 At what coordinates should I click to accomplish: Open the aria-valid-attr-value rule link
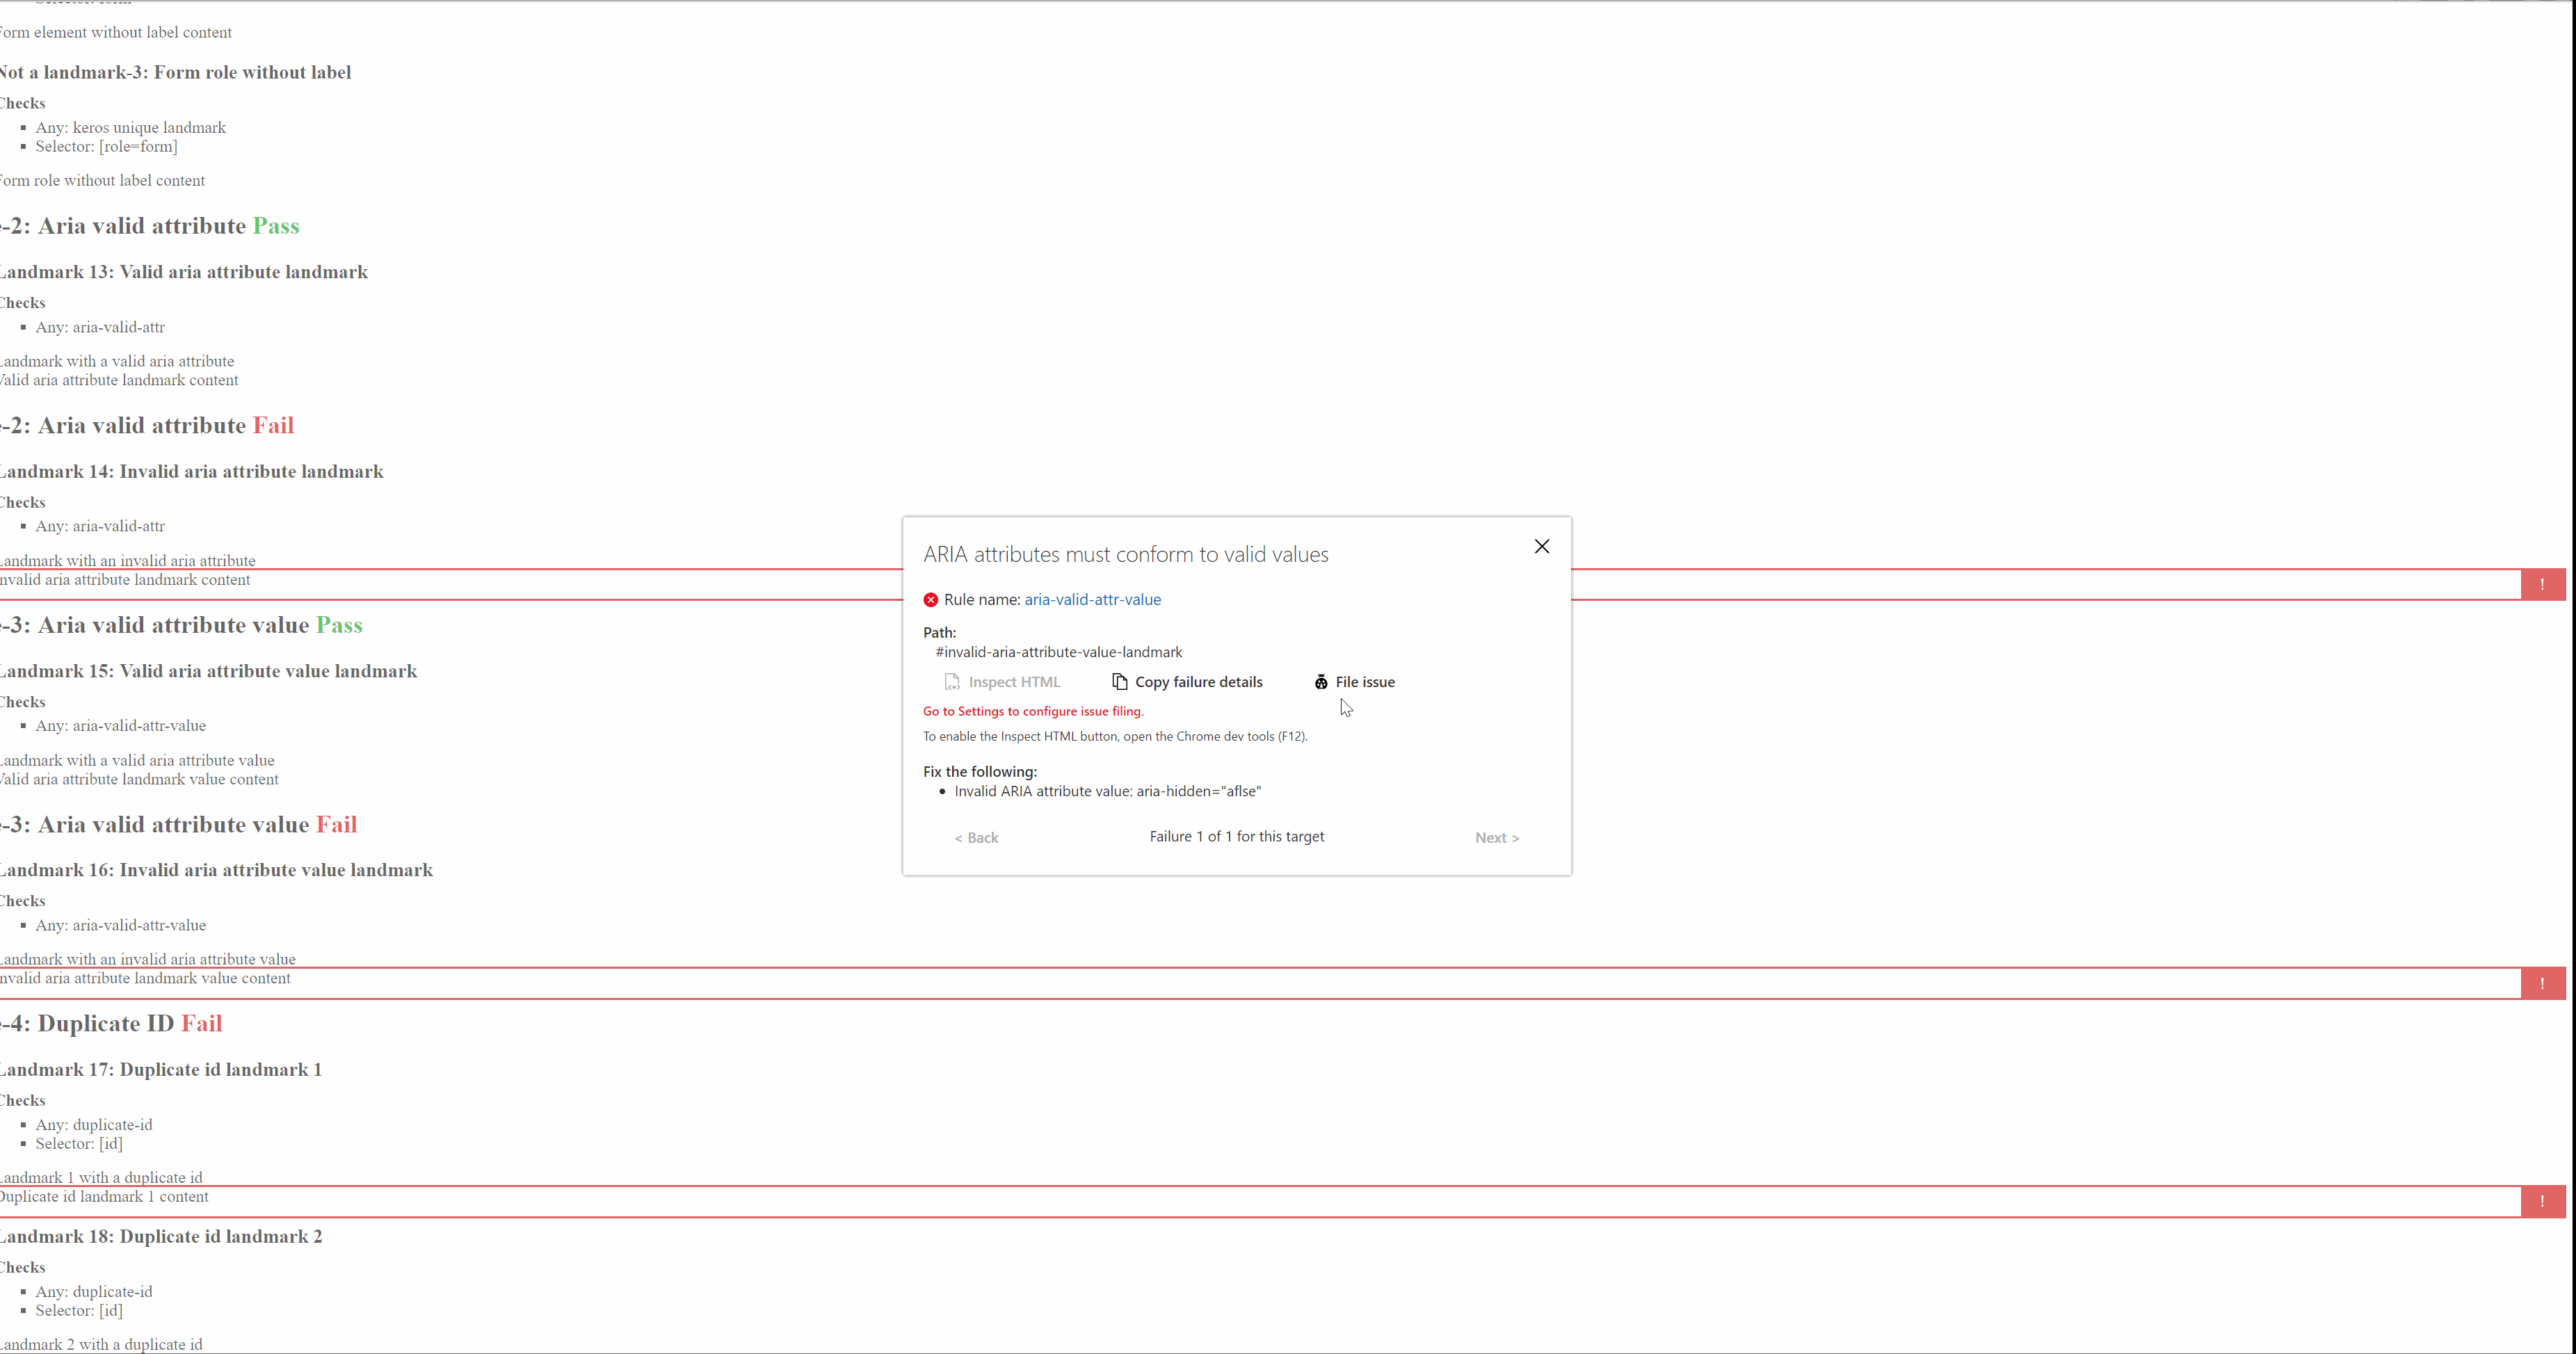pos(1092,599)
